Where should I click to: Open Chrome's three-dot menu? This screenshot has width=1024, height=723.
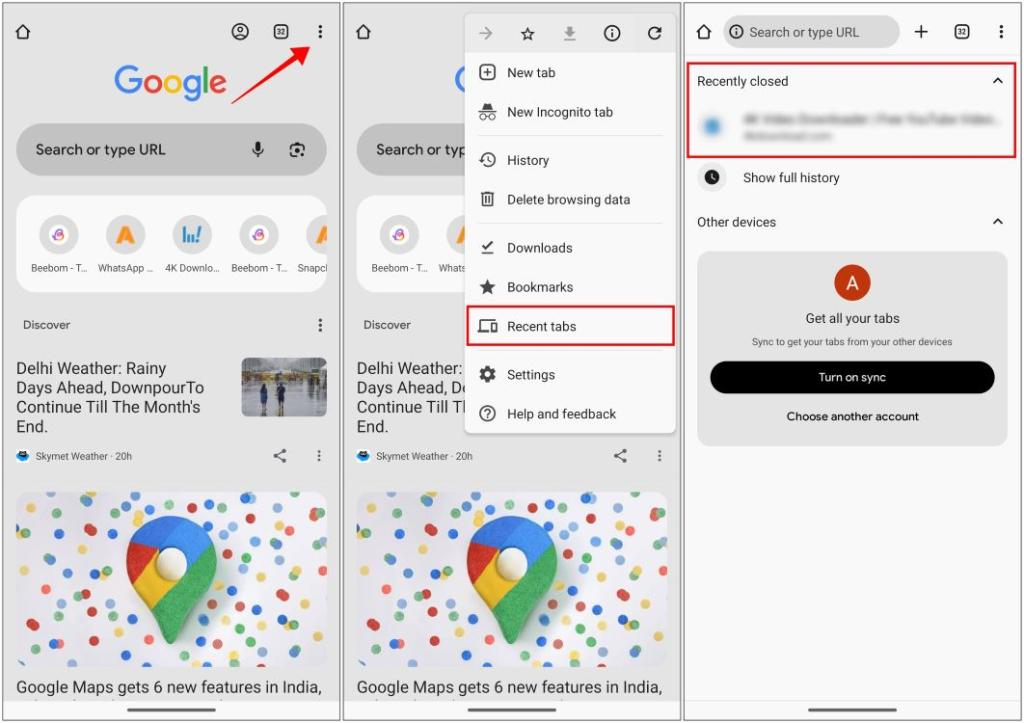click(x=319, y=31)
